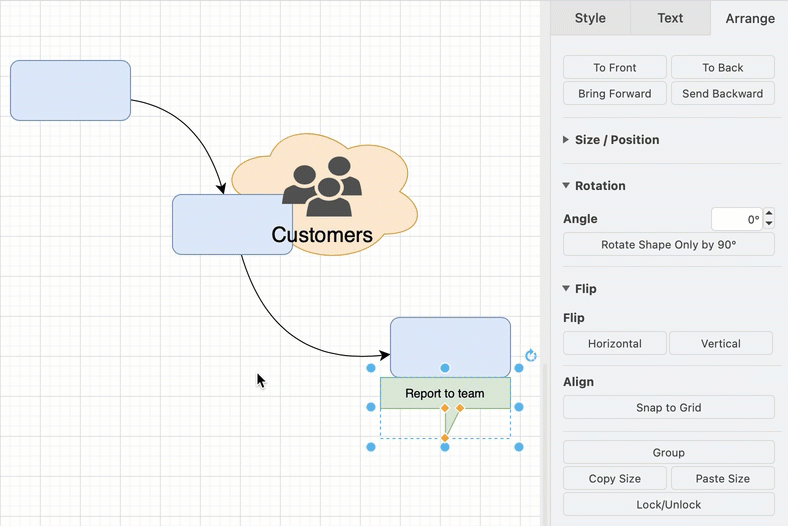
Task: Switch to the Text tab
Action: tap(670, 18)
